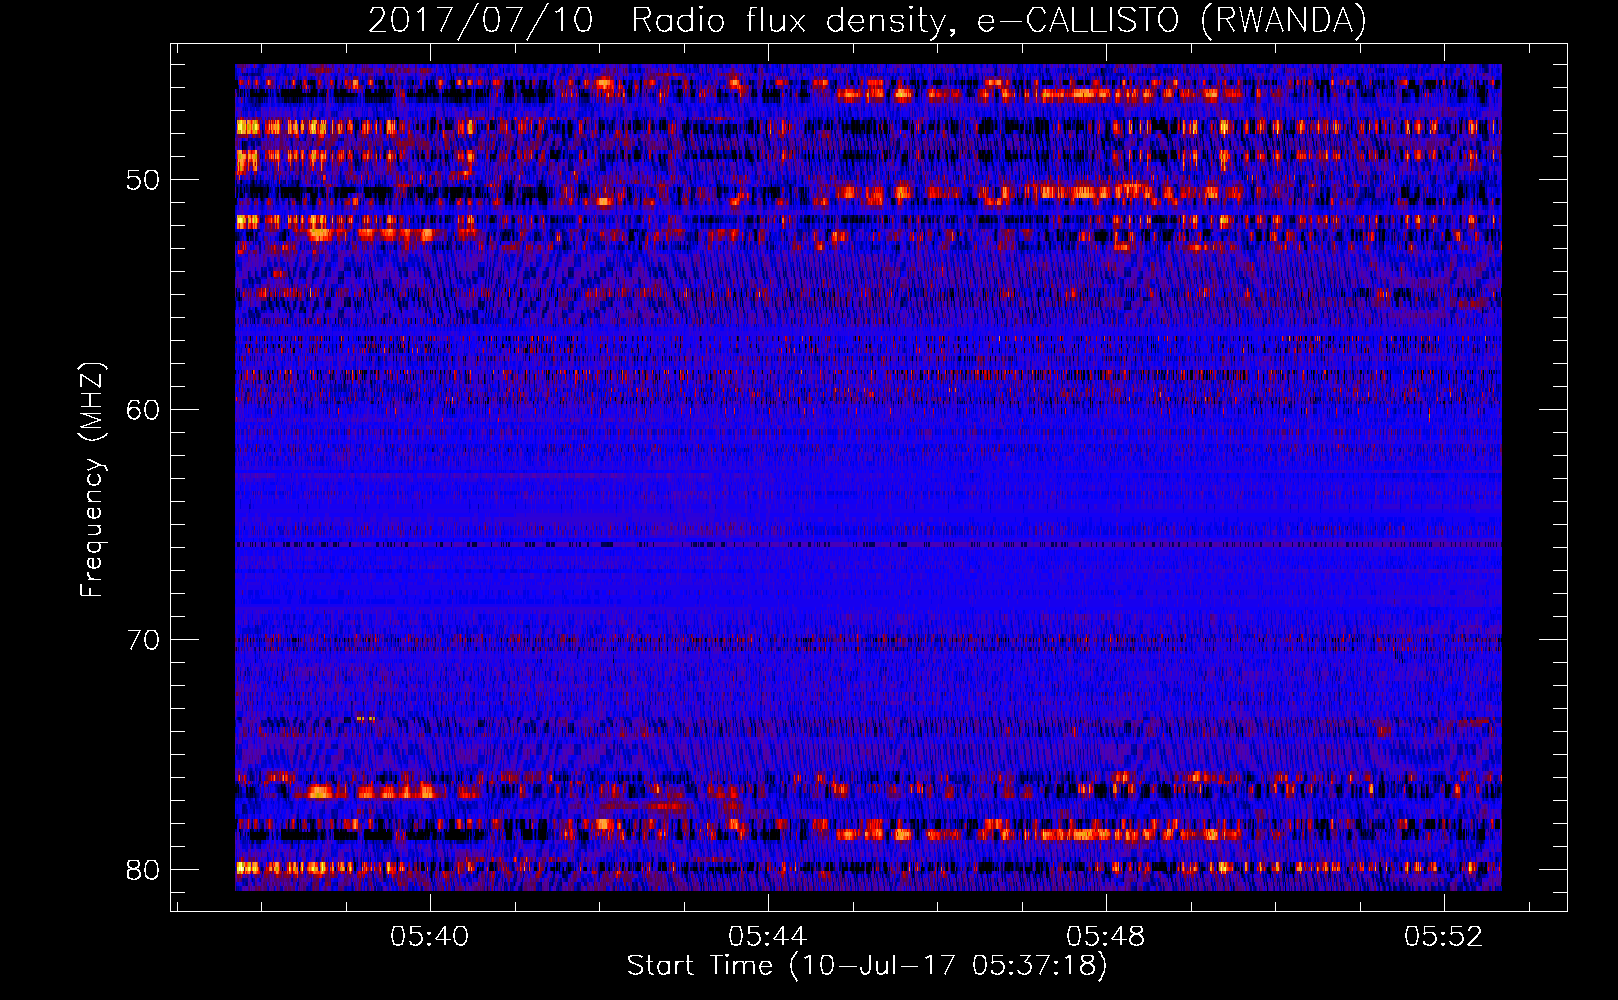Click the Frequency (MHZ) axis title
Image resolution: width=1618 pixels, height=1000 pixels.
[x=92, y=479]
